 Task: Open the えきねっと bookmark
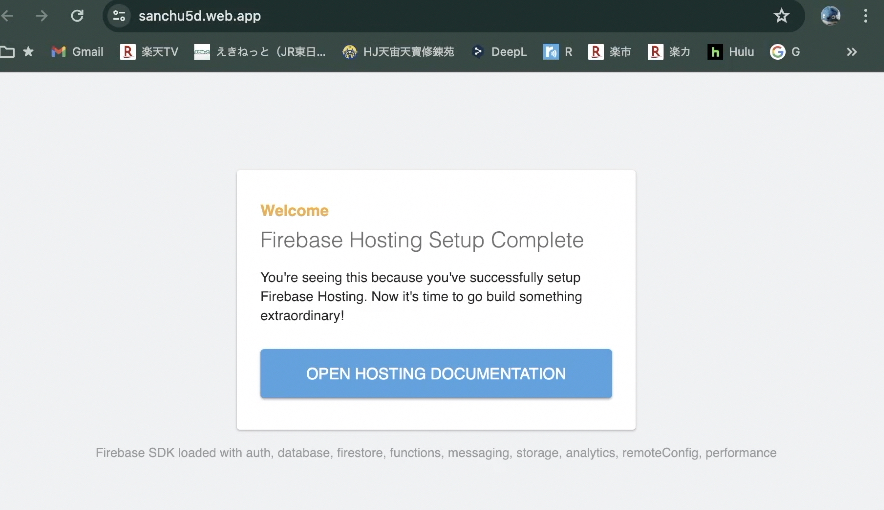pyautogui.click(x=260, y=52)
